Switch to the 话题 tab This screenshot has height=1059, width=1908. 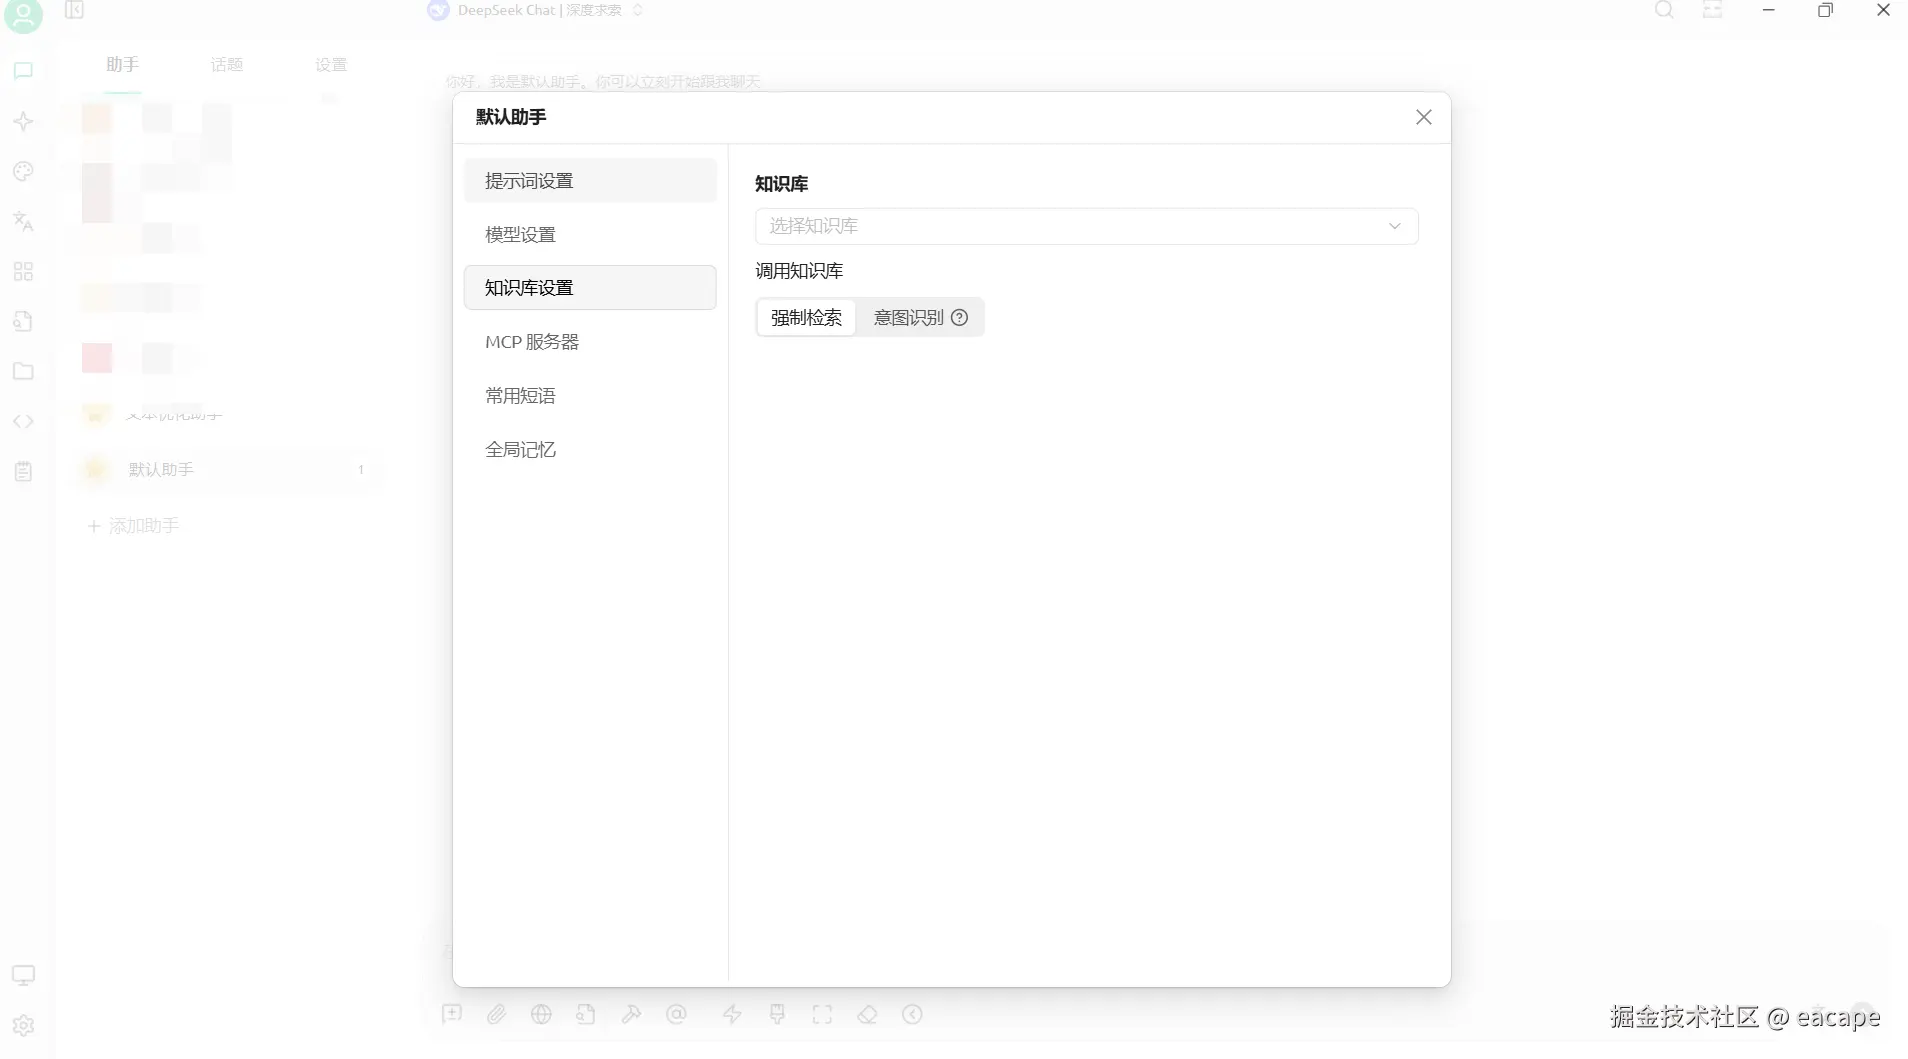click(227, 64)
